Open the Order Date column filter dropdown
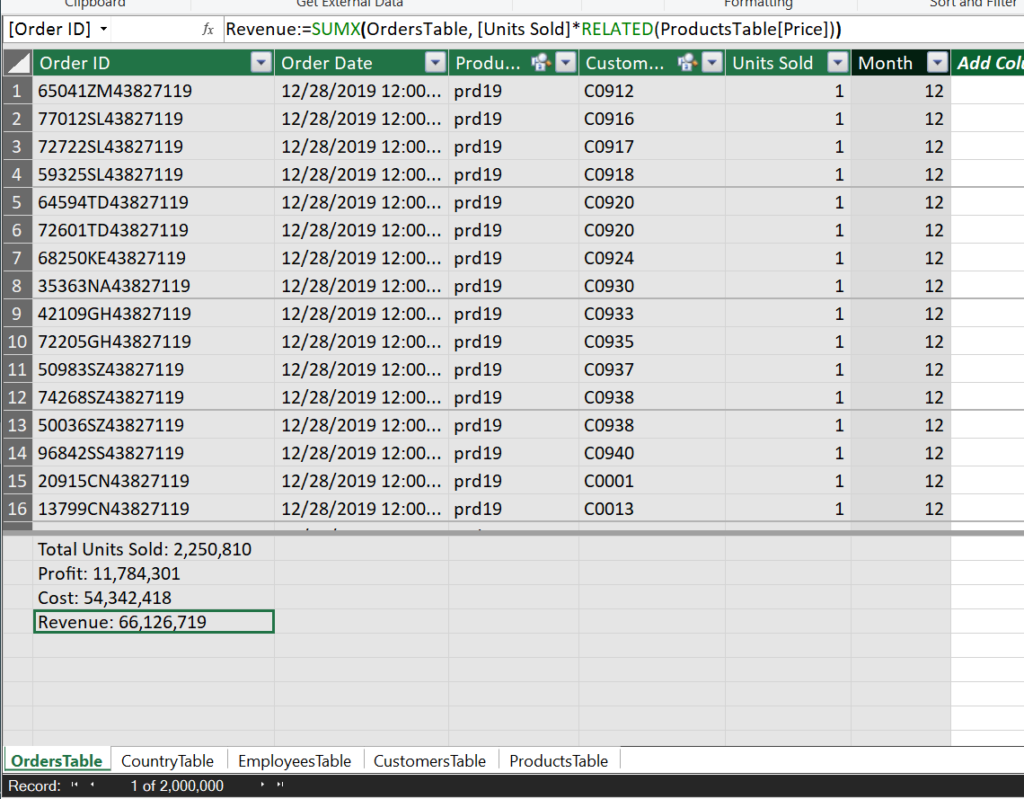Viewport: 1024px width, 799px height. tap(435, 63)
